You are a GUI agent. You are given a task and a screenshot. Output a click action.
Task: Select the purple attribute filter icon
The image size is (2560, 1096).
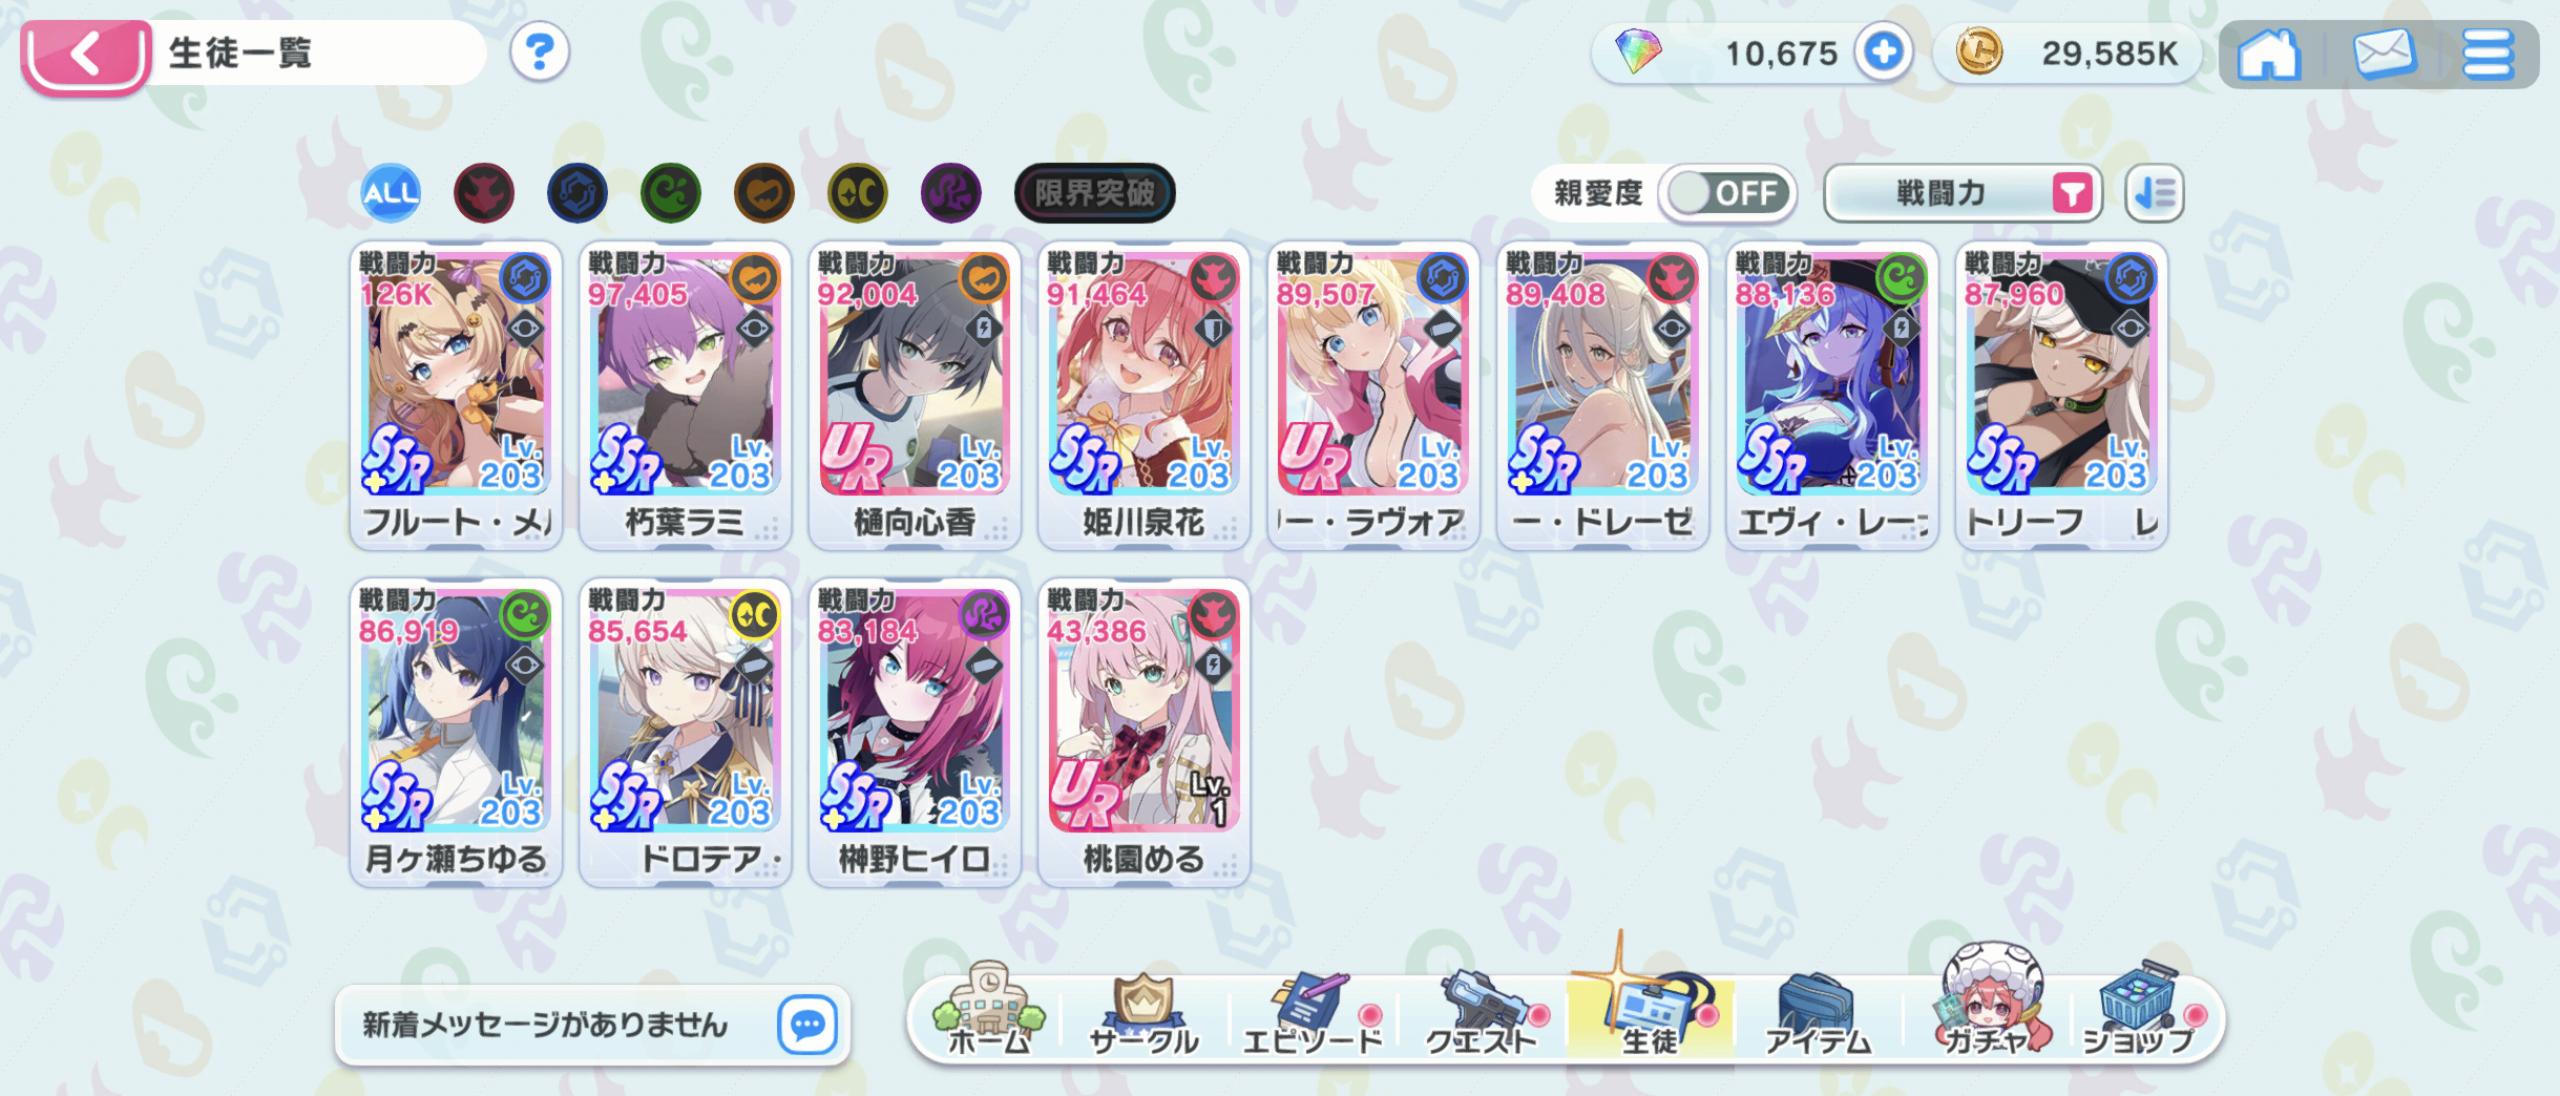951,193
